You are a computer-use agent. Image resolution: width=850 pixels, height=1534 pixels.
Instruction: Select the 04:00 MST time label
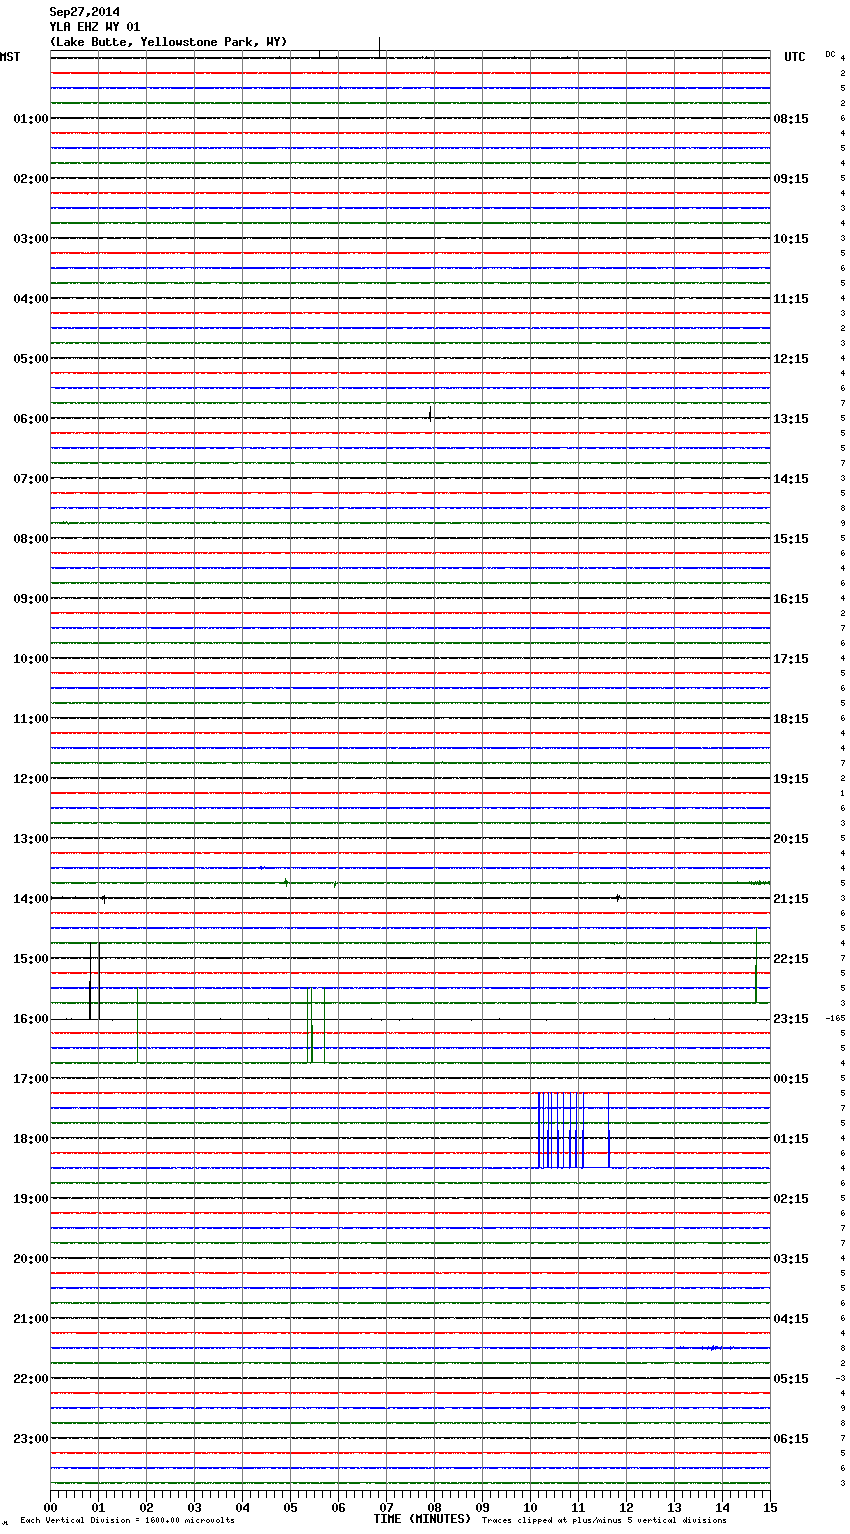[x=30, y=299]
